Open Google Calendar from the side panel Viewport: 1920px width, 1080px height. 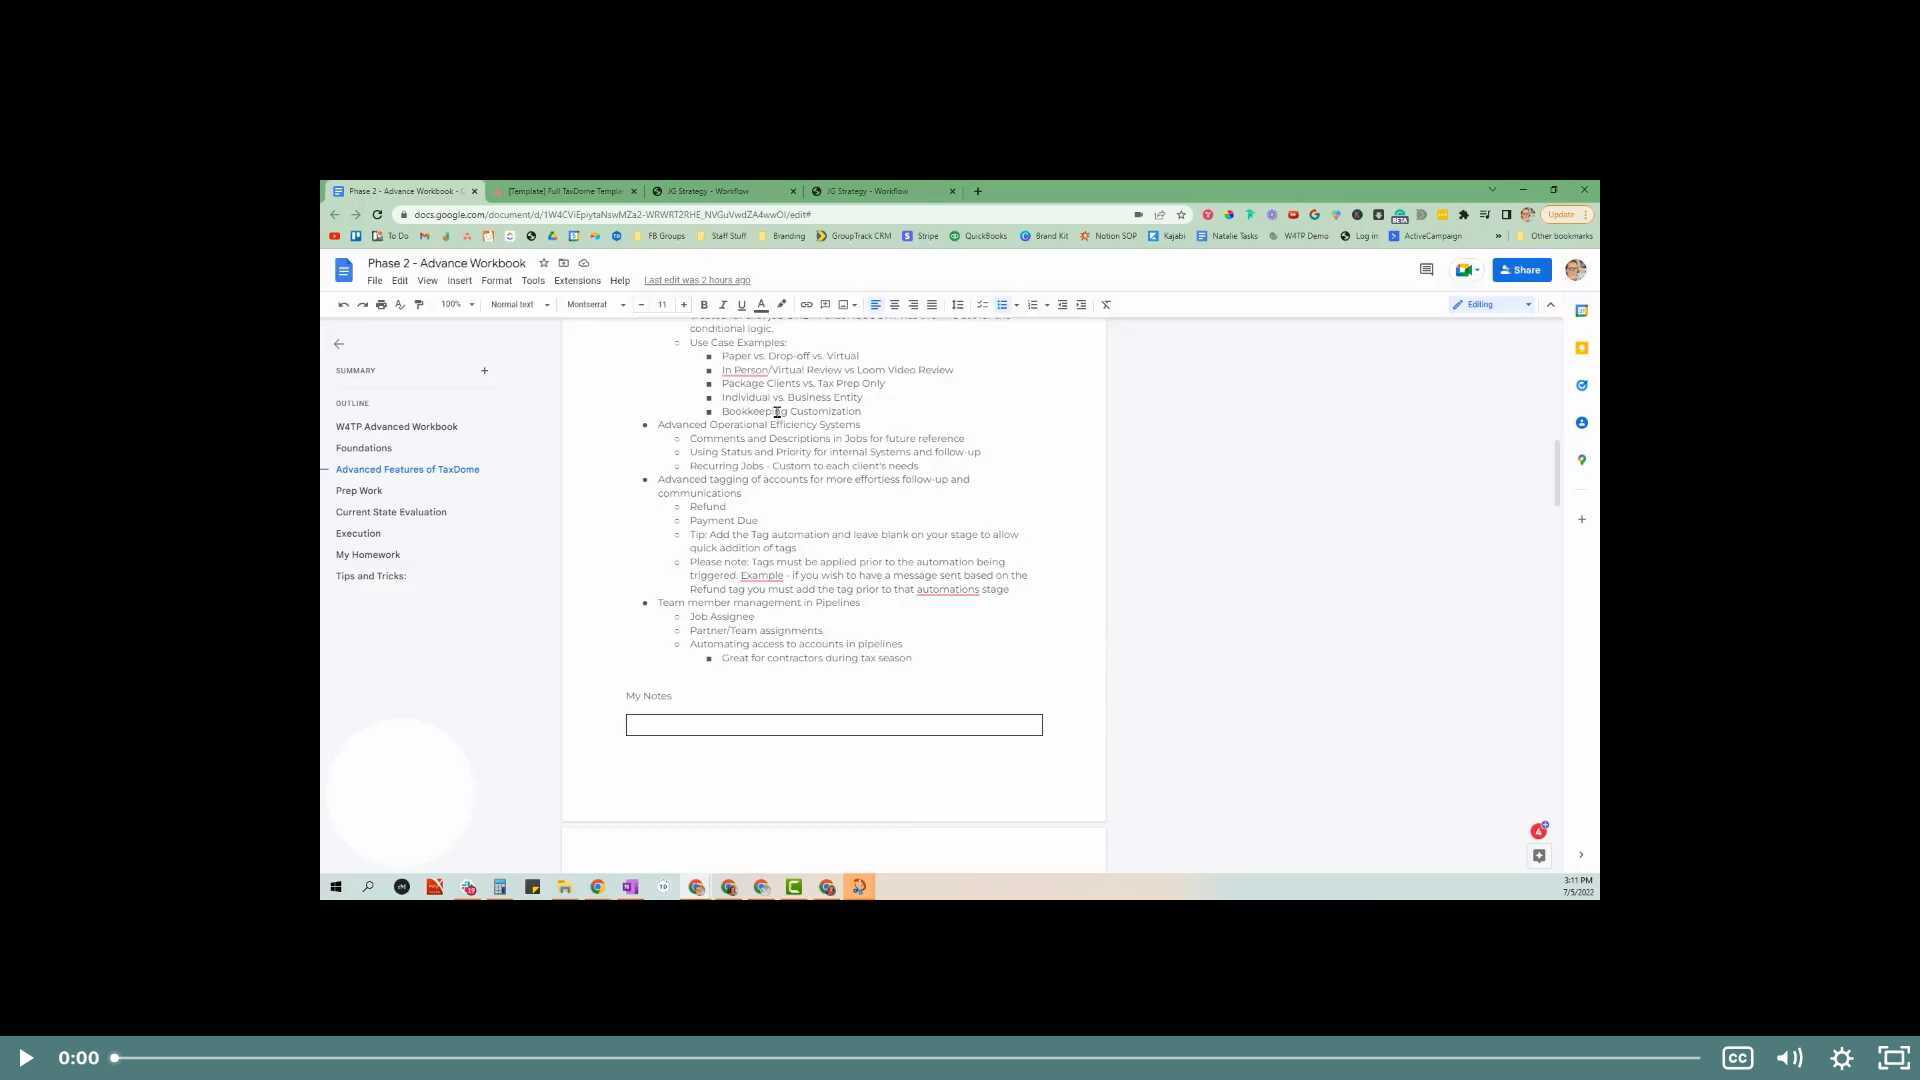1581,310
